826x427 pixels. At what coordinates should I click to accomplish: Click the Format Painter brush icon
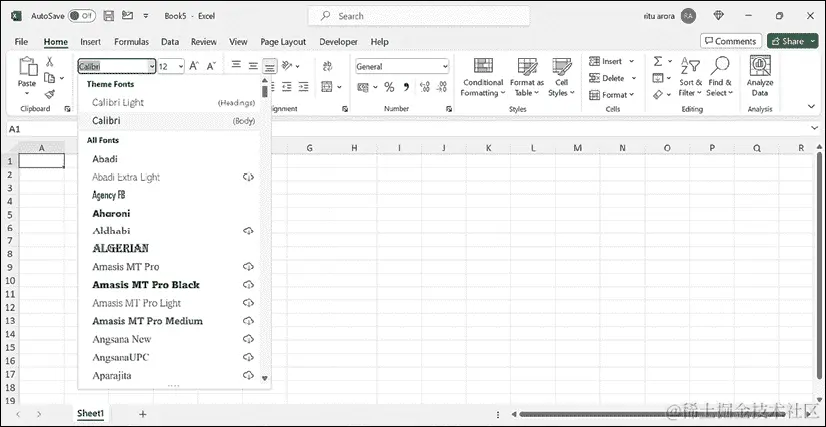click(x=50, y=94)
